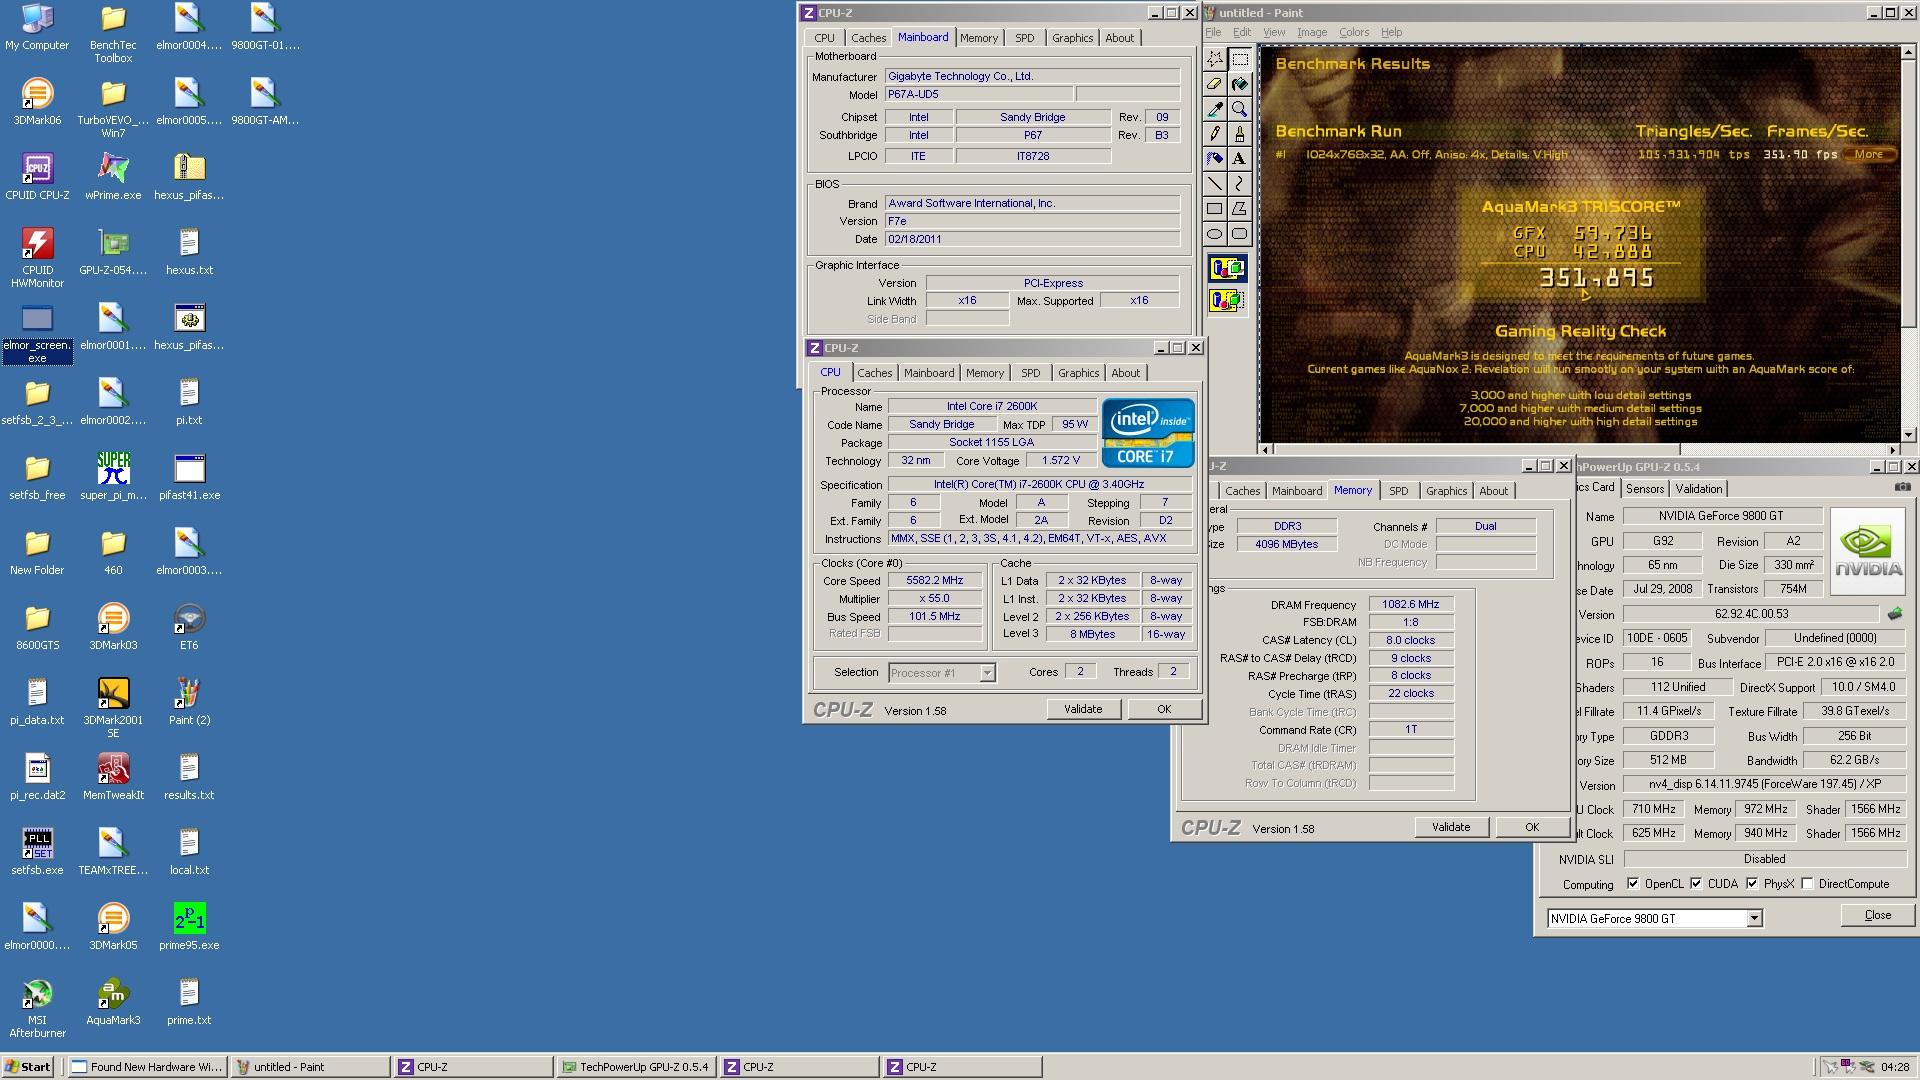
Task: Select the Magnifier tool in Paint
Action: pyautogui.click(x=1240, y=109)
